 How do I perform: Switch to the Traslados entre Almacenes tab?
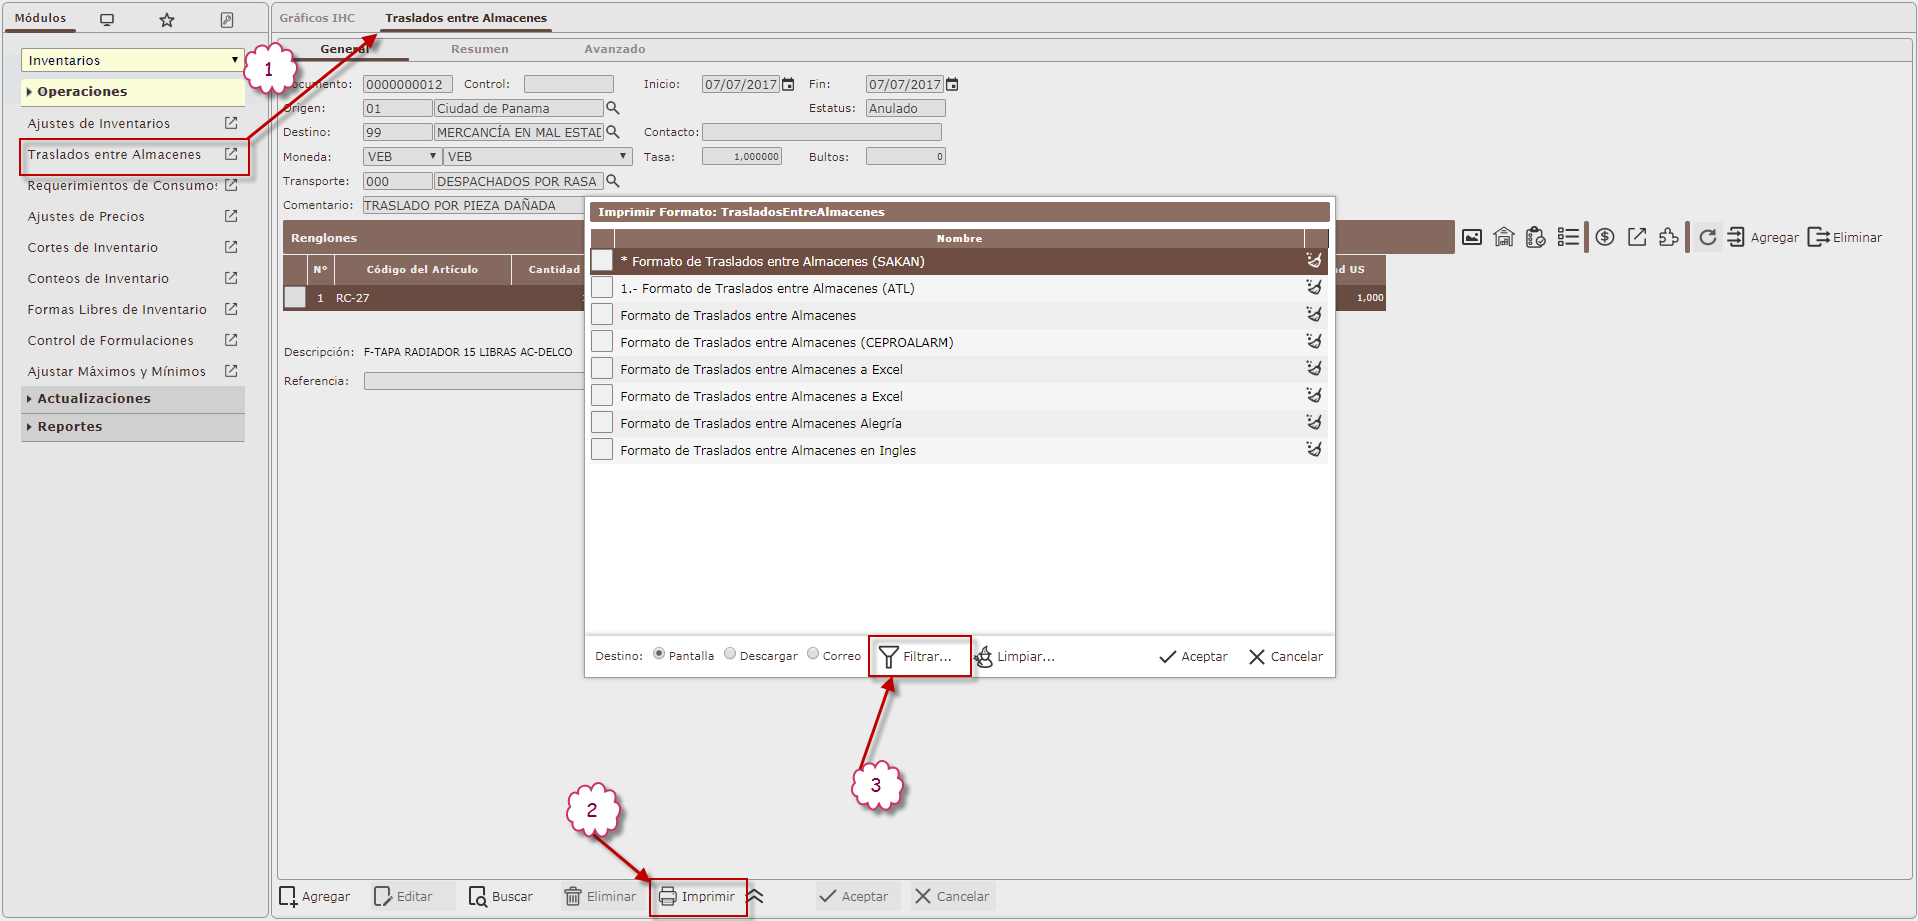click(x=466, y=18)
